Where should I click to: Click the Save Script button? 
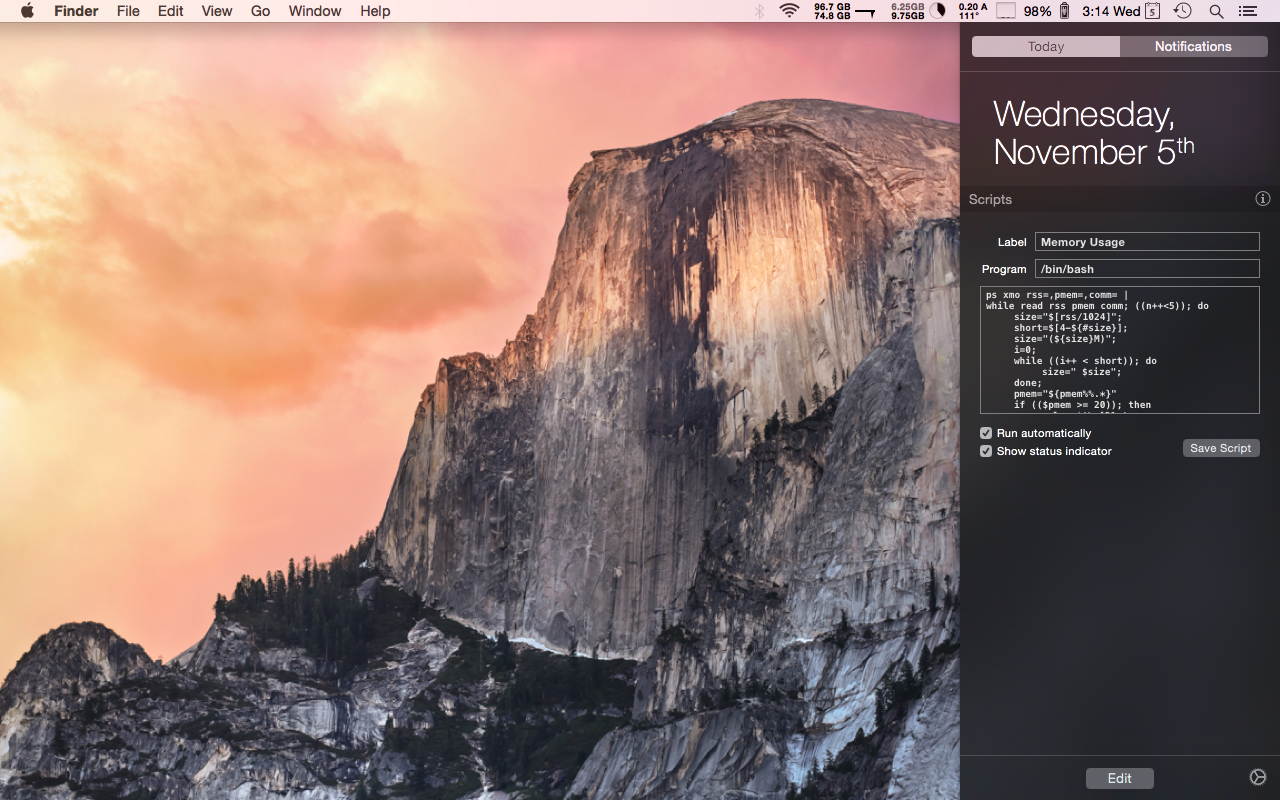(1221, 448)
